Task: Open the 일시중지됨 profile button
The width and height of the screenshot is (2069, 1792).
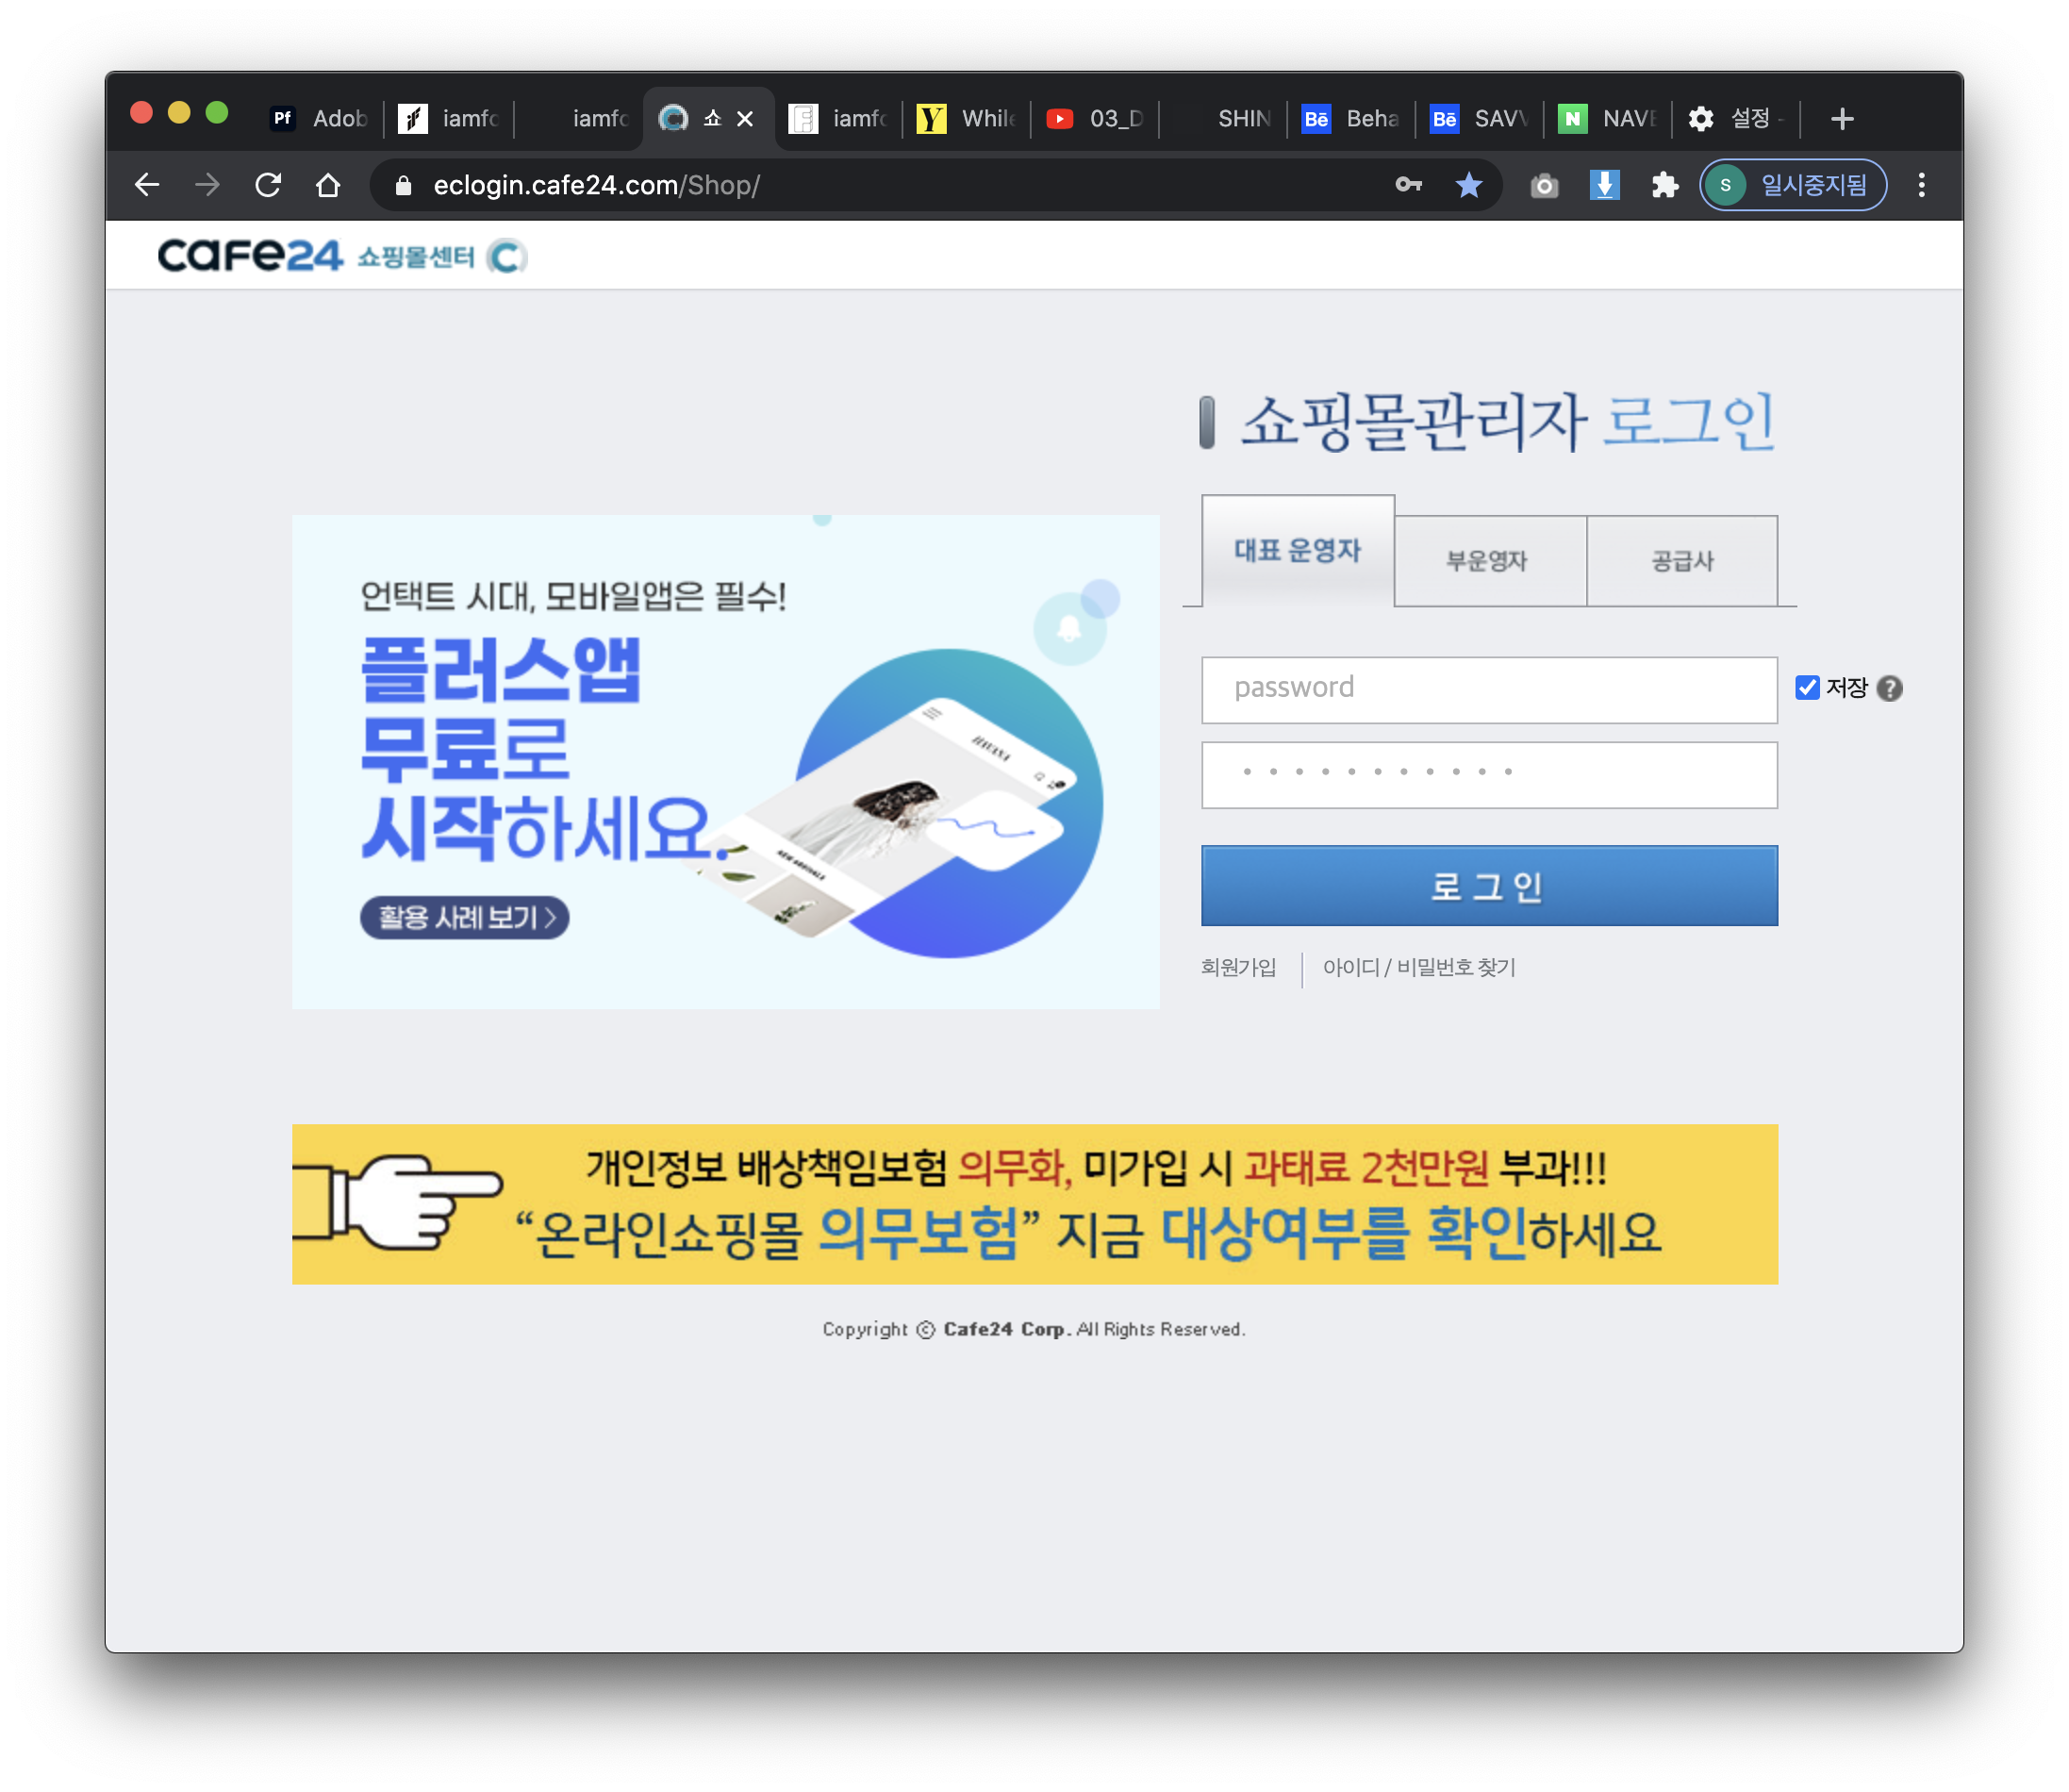Action: (x=1793, y=185)
